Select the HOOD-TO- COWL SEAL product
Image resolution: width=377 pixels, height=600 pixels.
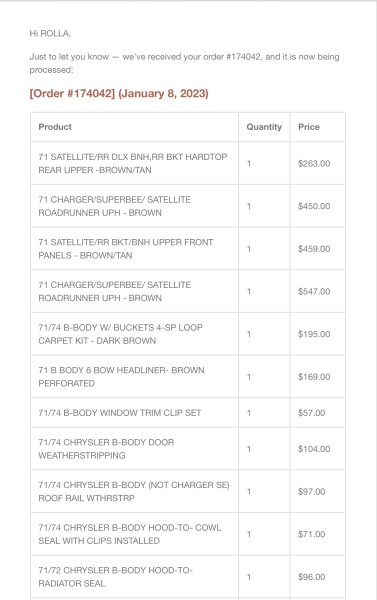(x=130, y=534)
